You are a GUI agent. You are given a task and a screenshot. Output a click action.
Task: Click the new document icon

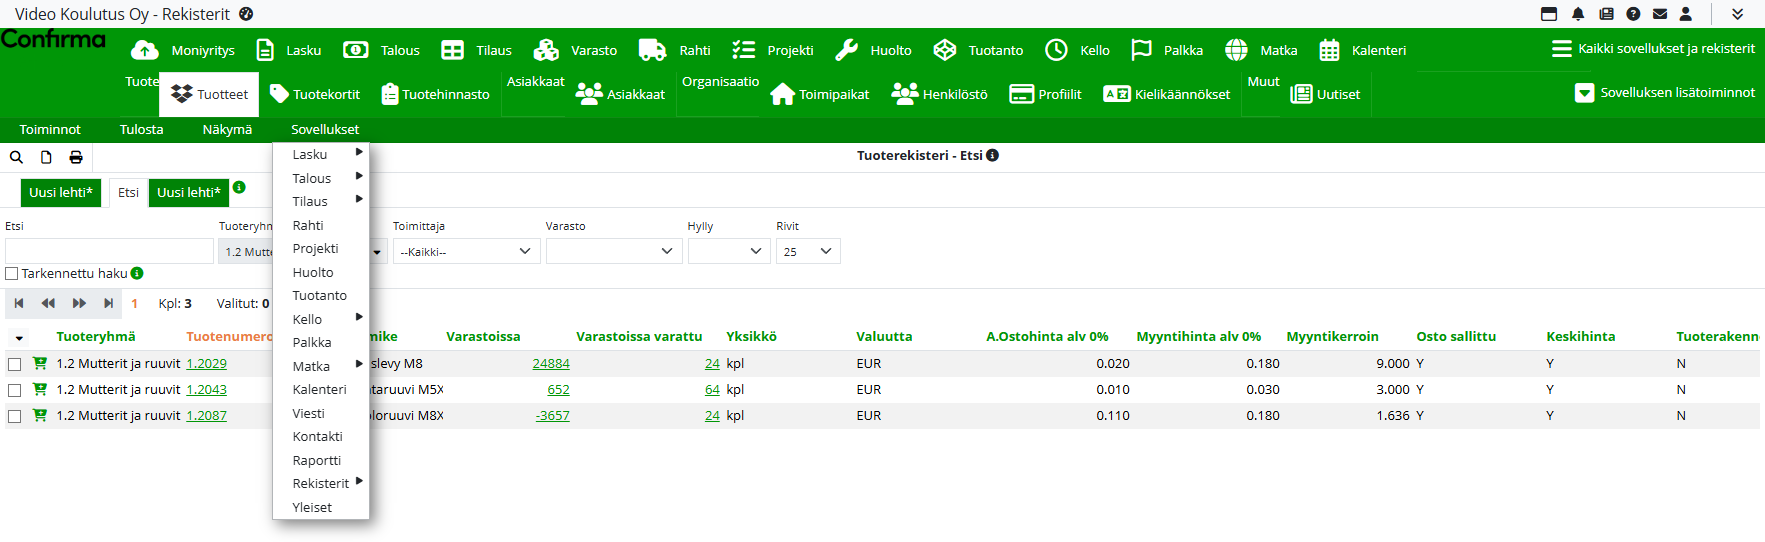tap(46, 157)
